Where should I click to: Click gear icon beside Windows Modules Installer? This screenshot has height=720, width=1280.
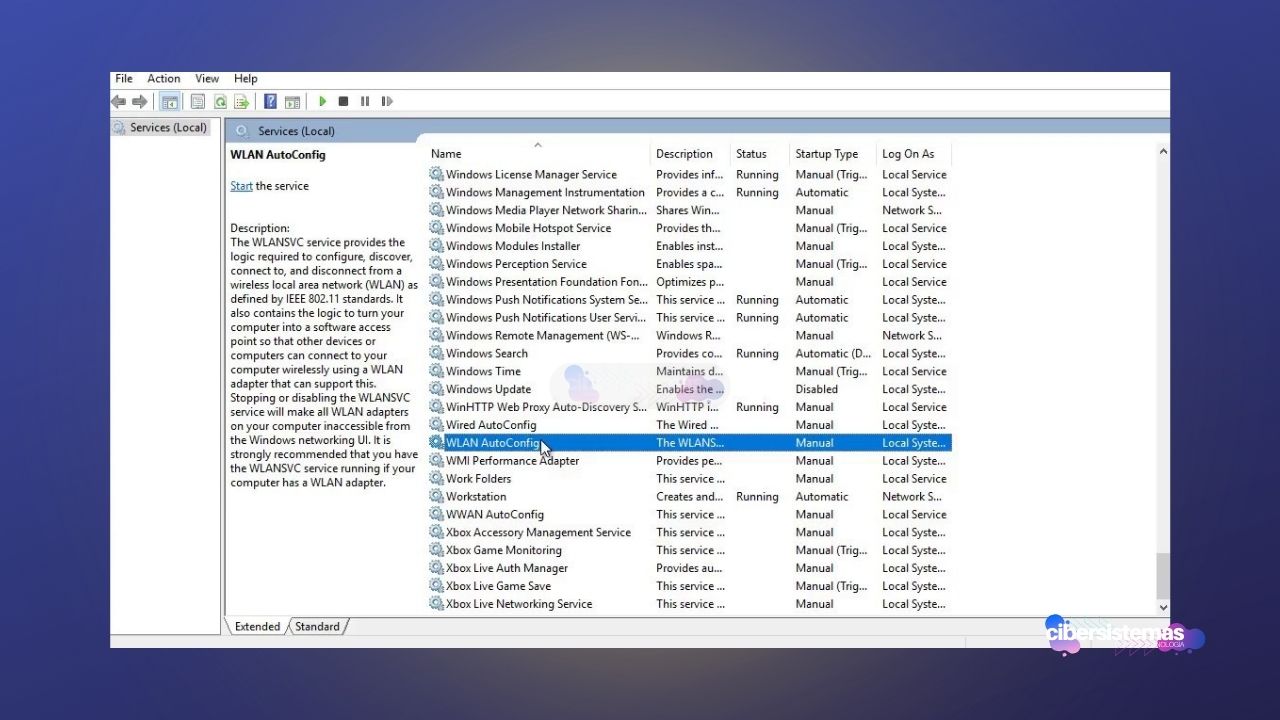pyautogui.click(x=436, y=246)
